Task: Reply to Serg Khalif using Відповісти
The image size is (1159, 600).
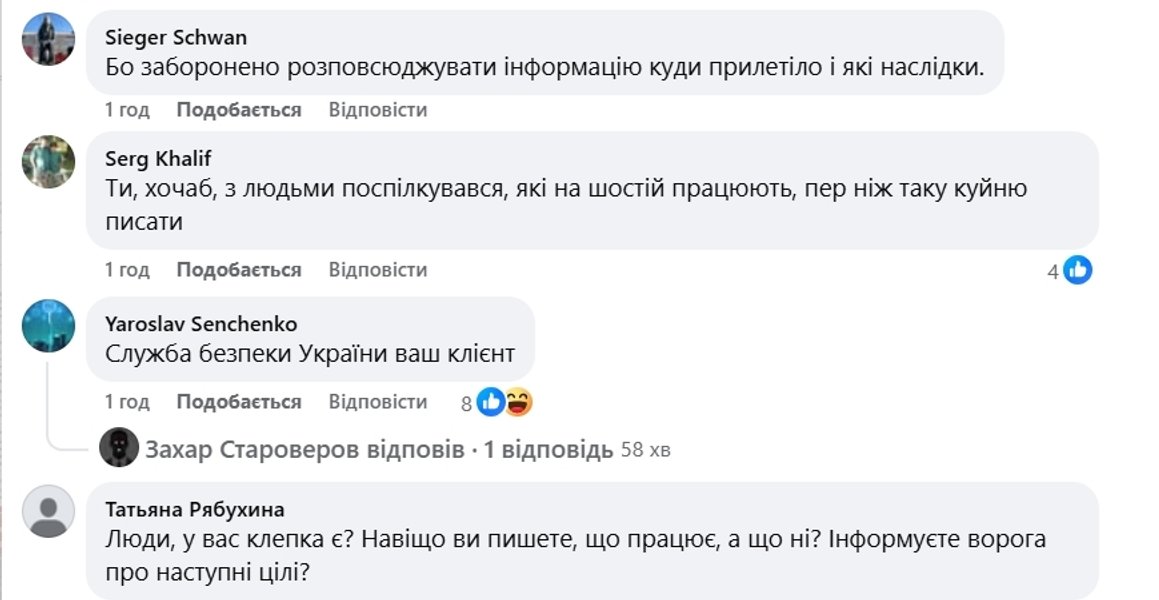Action: pyautogui.click(x=378, y=270)
